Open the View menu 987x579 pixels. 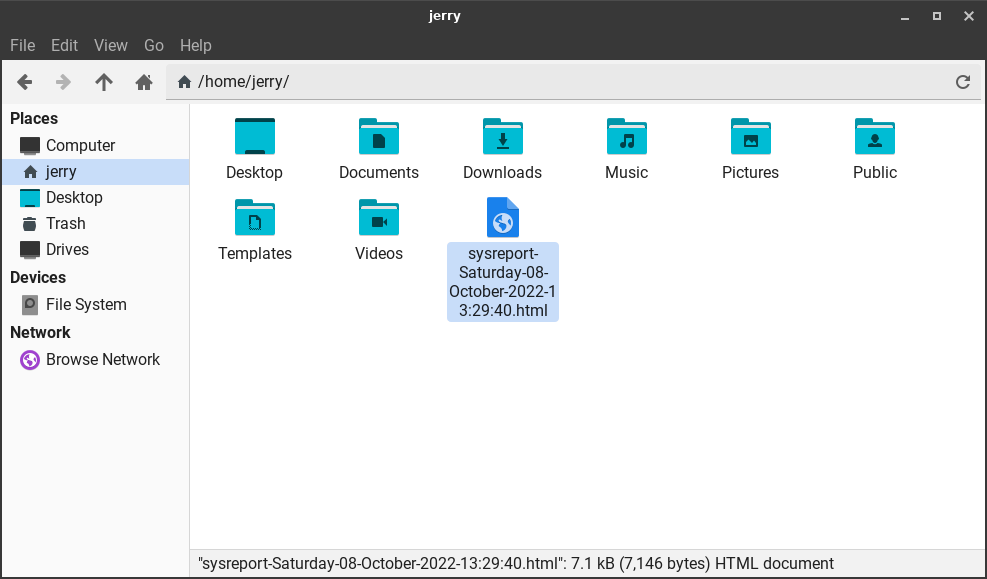(x=111, y=45)
